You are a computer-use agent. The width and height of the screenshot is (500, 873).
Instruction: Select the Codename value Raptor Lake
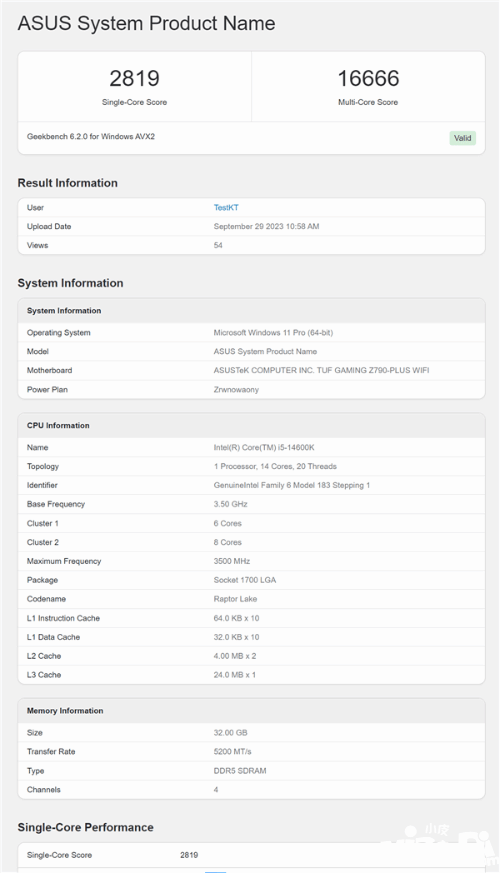coord(235,599)
